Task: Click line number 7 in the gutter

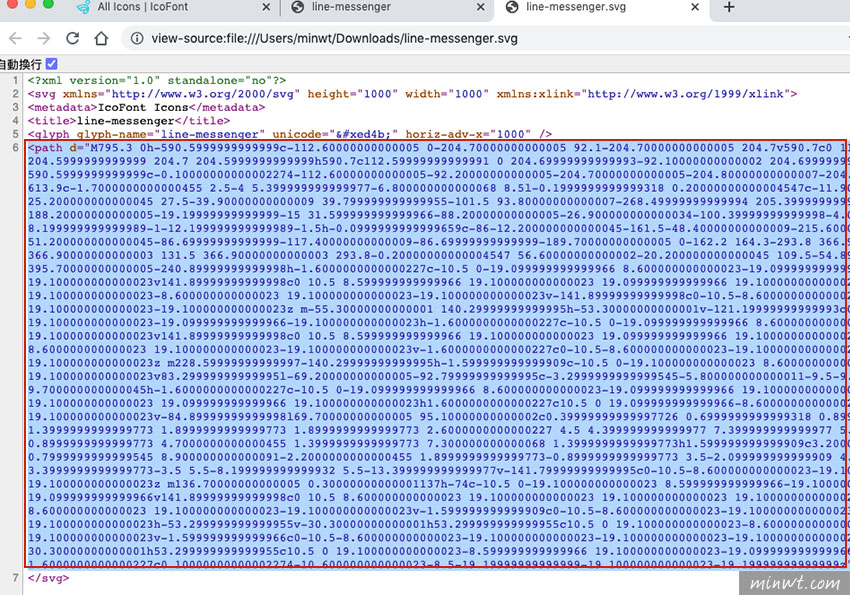Action: 16,578
